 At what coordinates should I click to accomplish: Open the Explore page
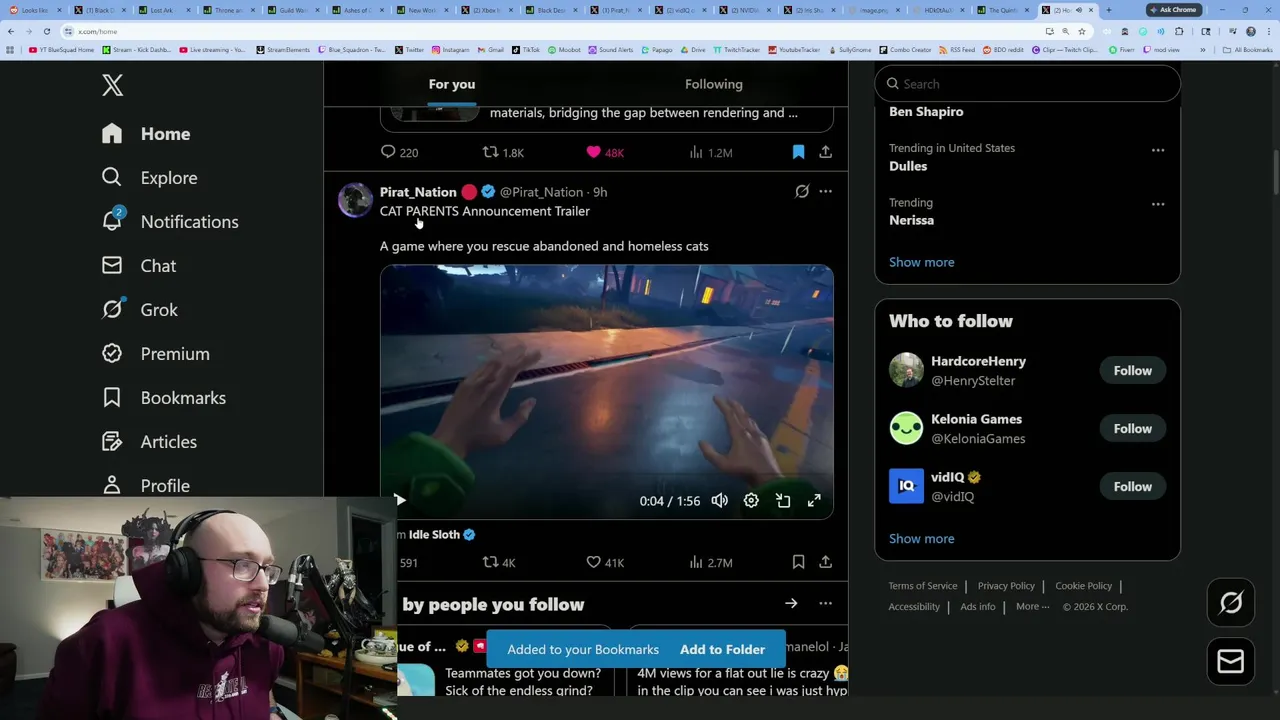pyautogui.click(x=149, y=178)
